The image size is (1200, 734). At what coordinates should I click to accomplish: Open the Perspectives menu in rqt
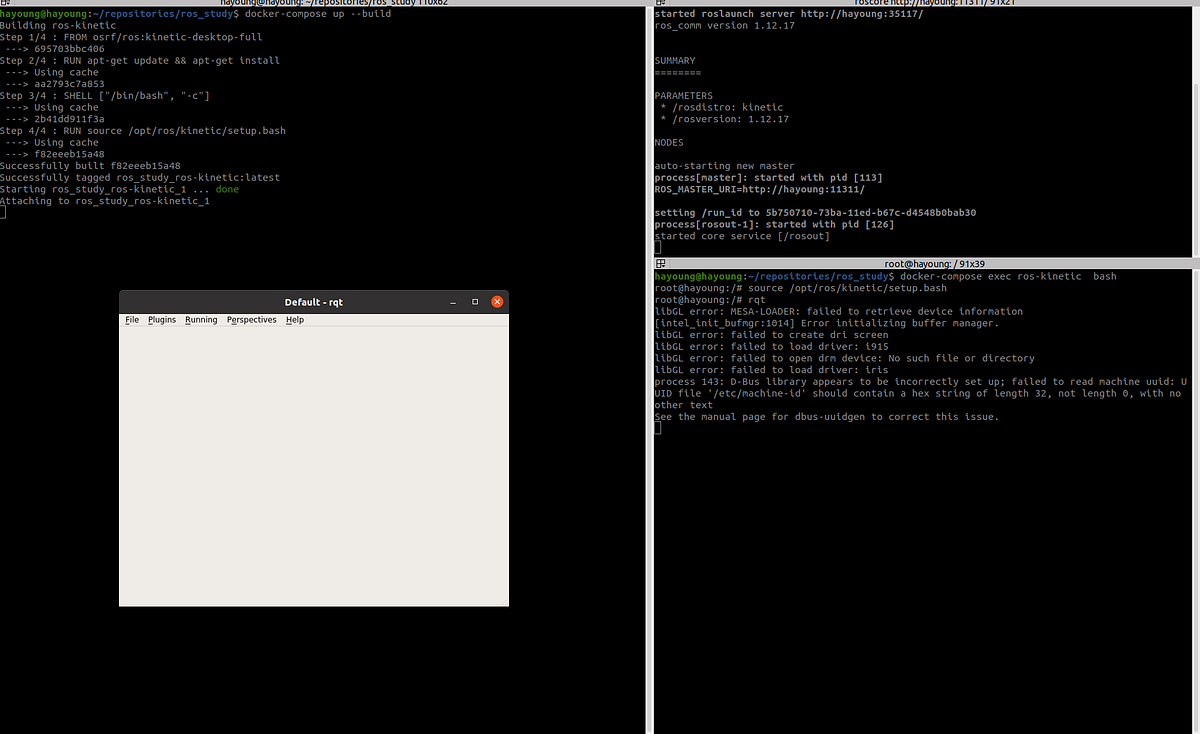coord(251,319)
